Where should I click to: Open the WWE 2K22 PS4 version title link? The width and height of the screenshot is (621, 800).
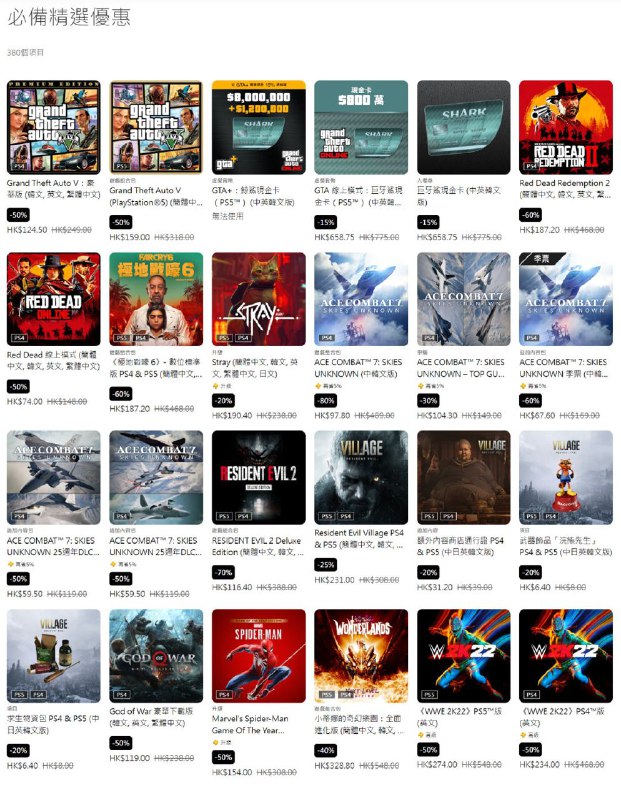562,717
